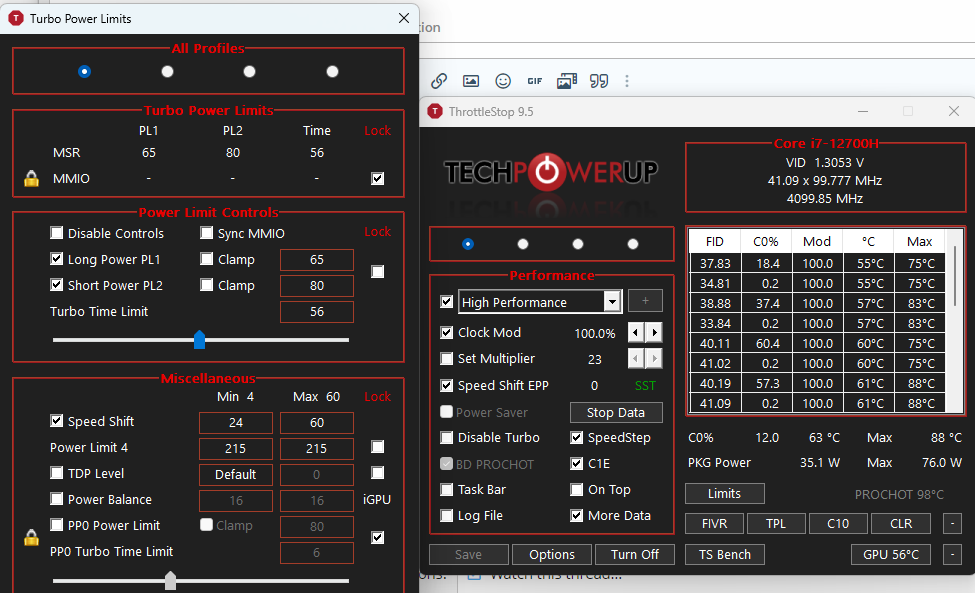Click the PP0 Turbo Time Limit slider handle
This screenshot has height=593, width=975.
(170, 581)
